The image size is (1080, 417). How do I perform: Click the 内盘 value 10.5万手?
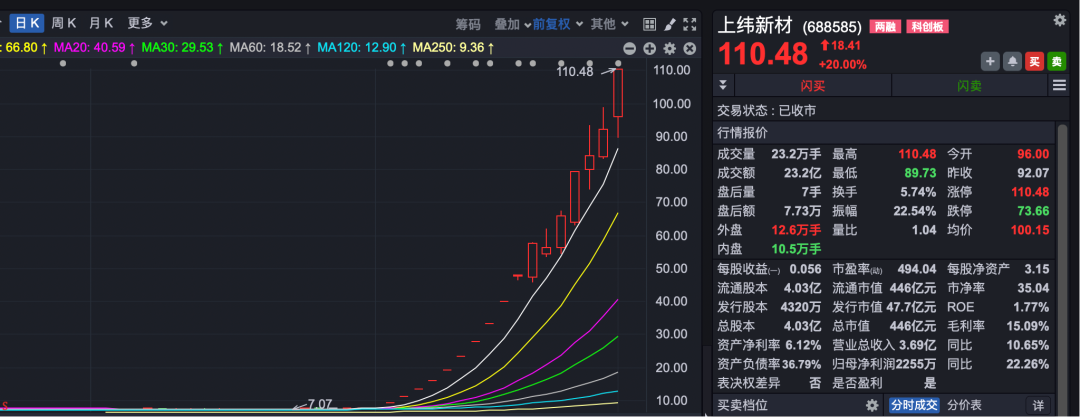796,250
